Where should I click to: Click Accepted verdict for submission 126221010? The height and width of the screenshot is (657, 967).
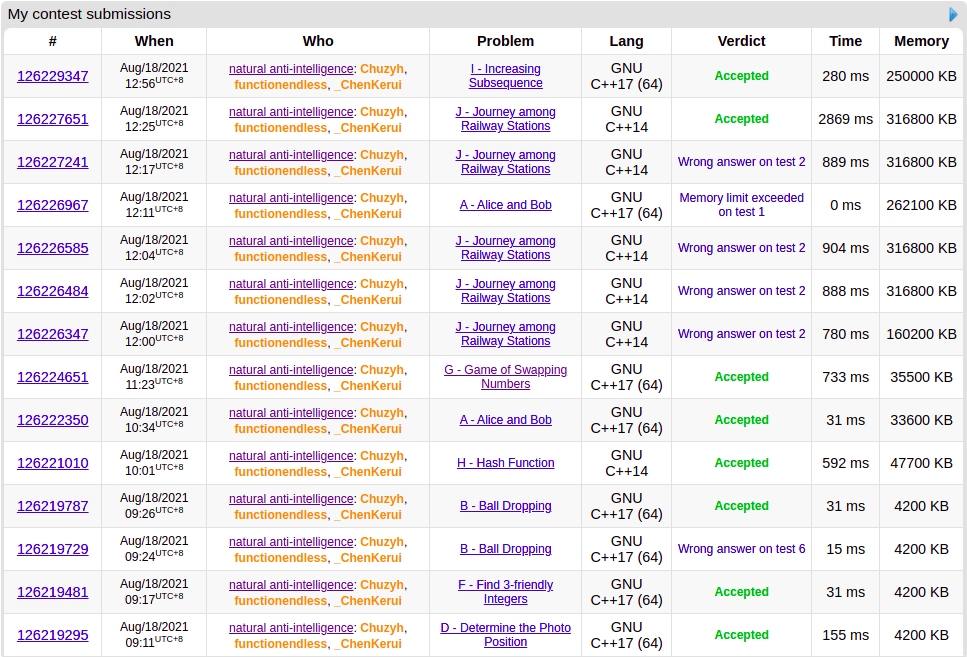[x=741, y=463]
